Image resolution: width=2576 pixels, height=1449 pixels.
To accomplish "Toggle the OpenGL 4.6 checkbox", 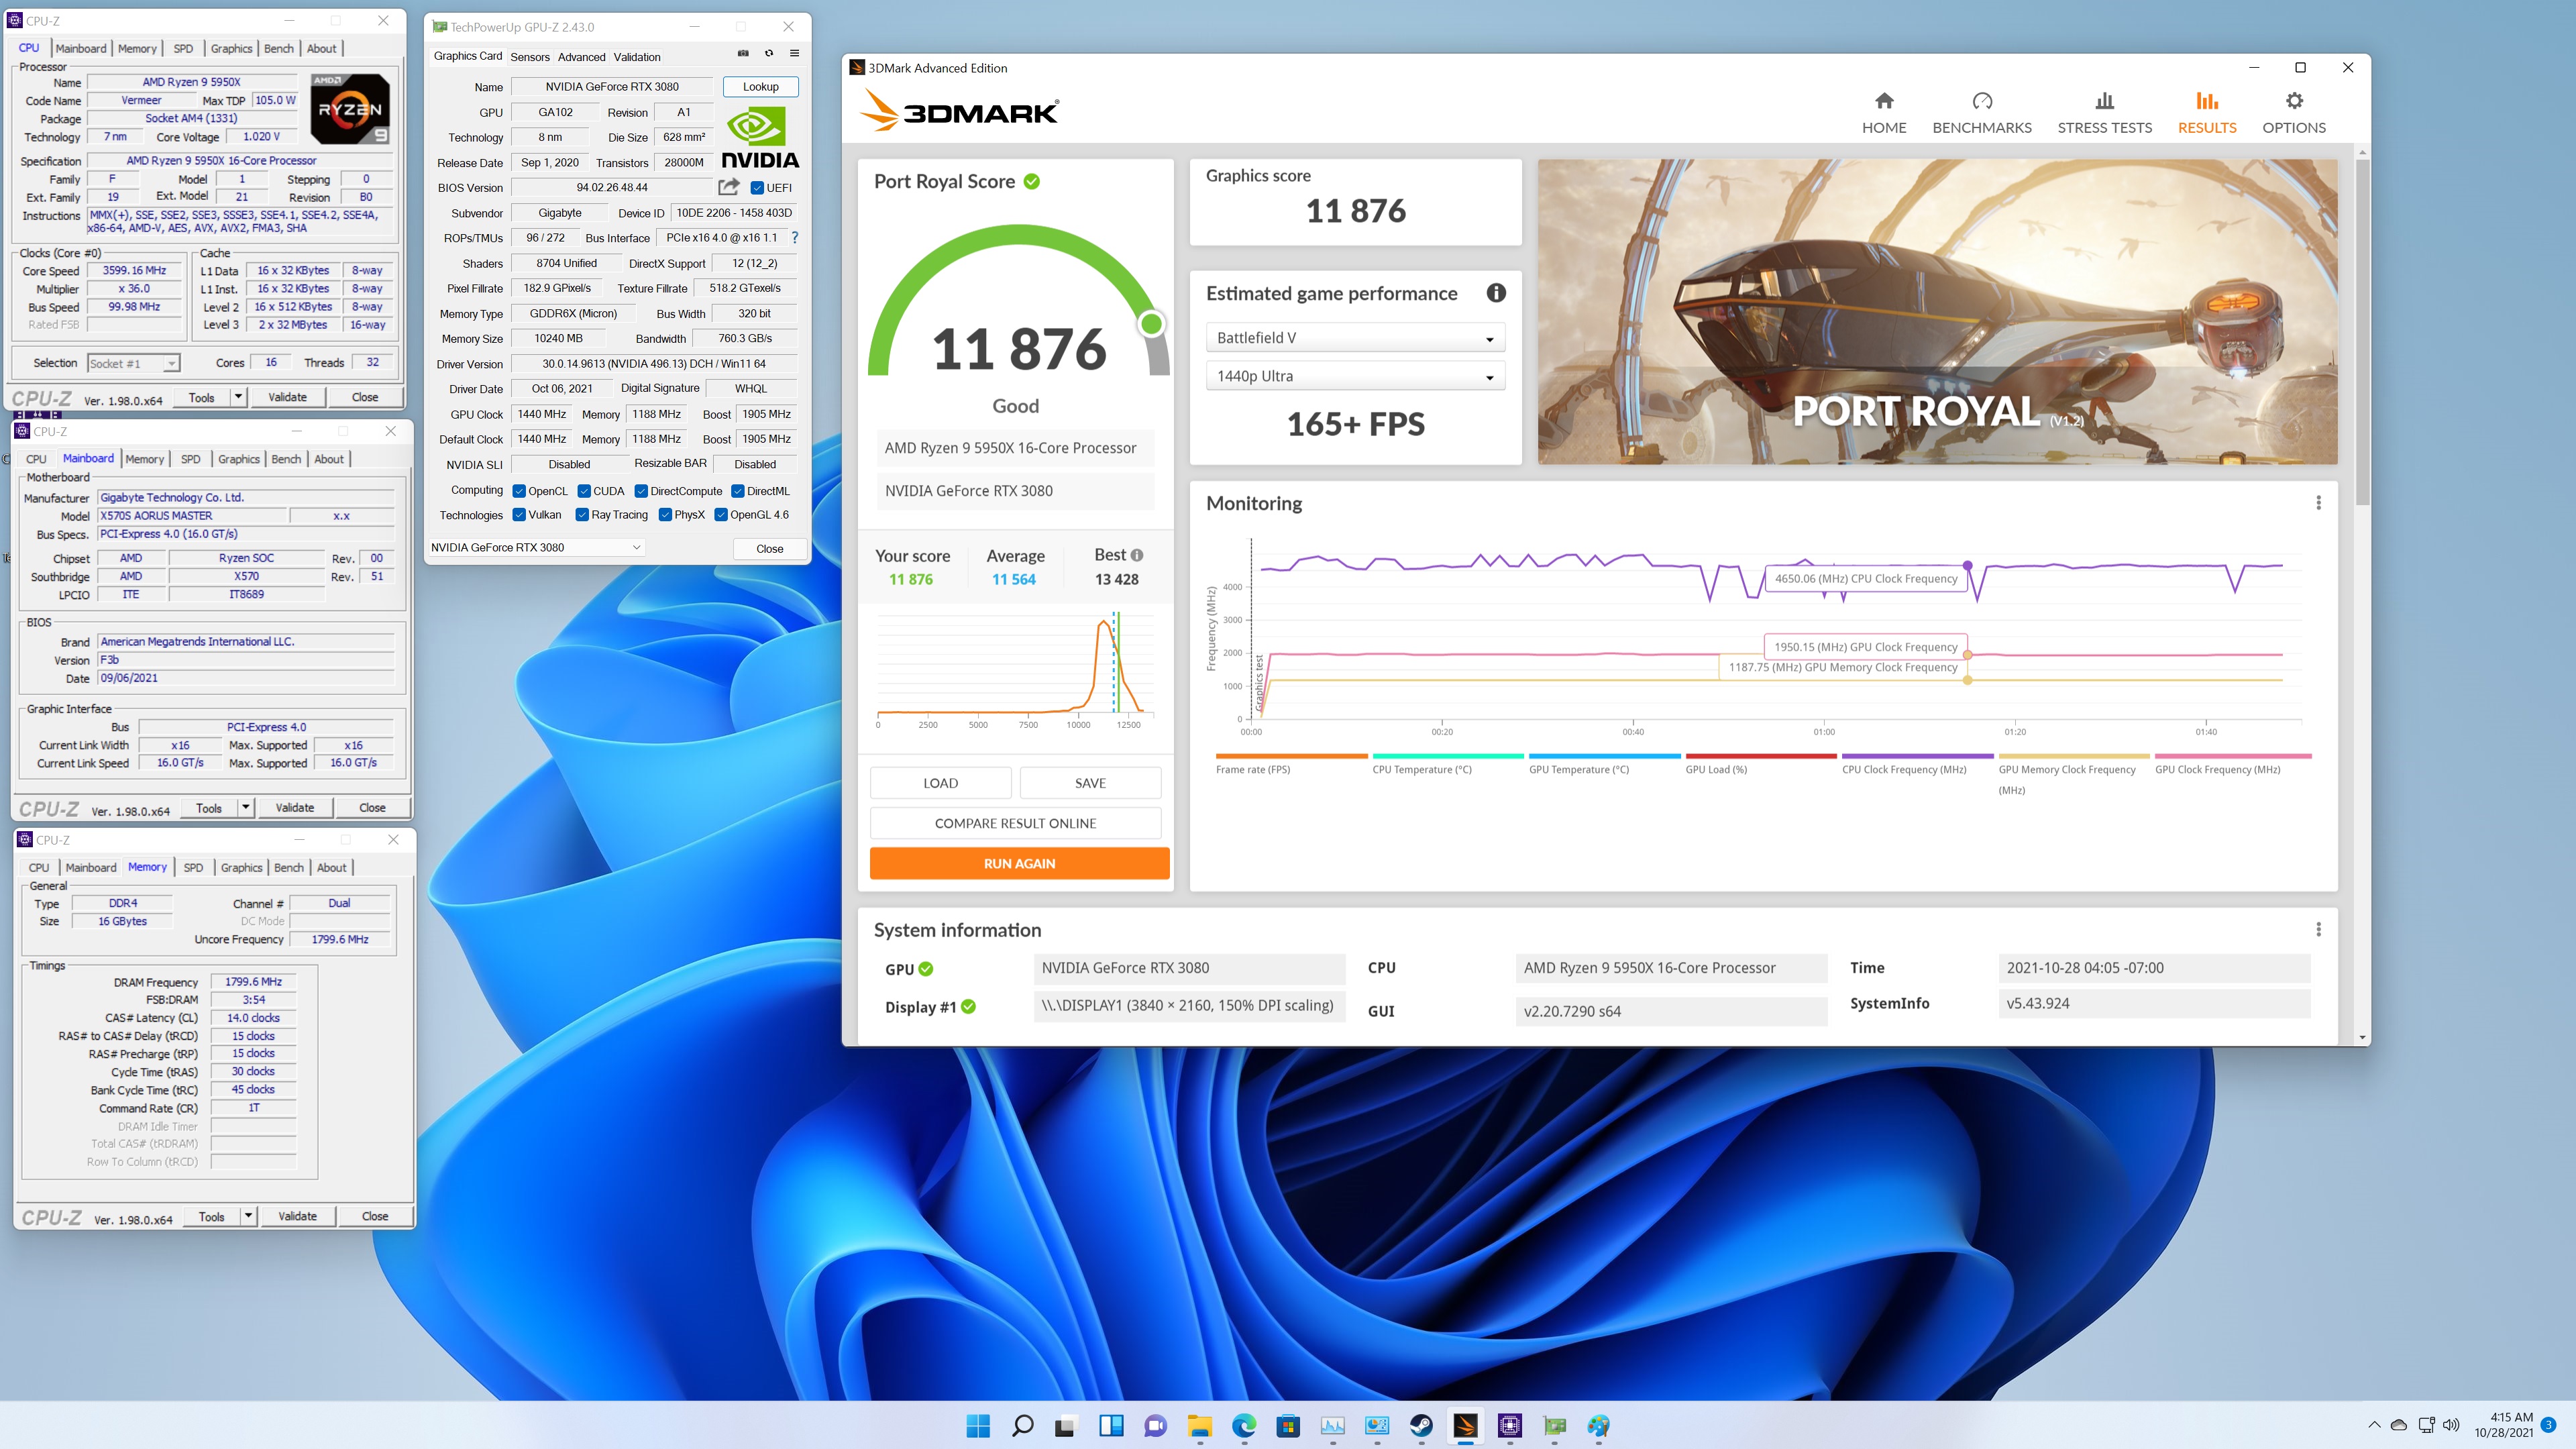I will 721,515.
